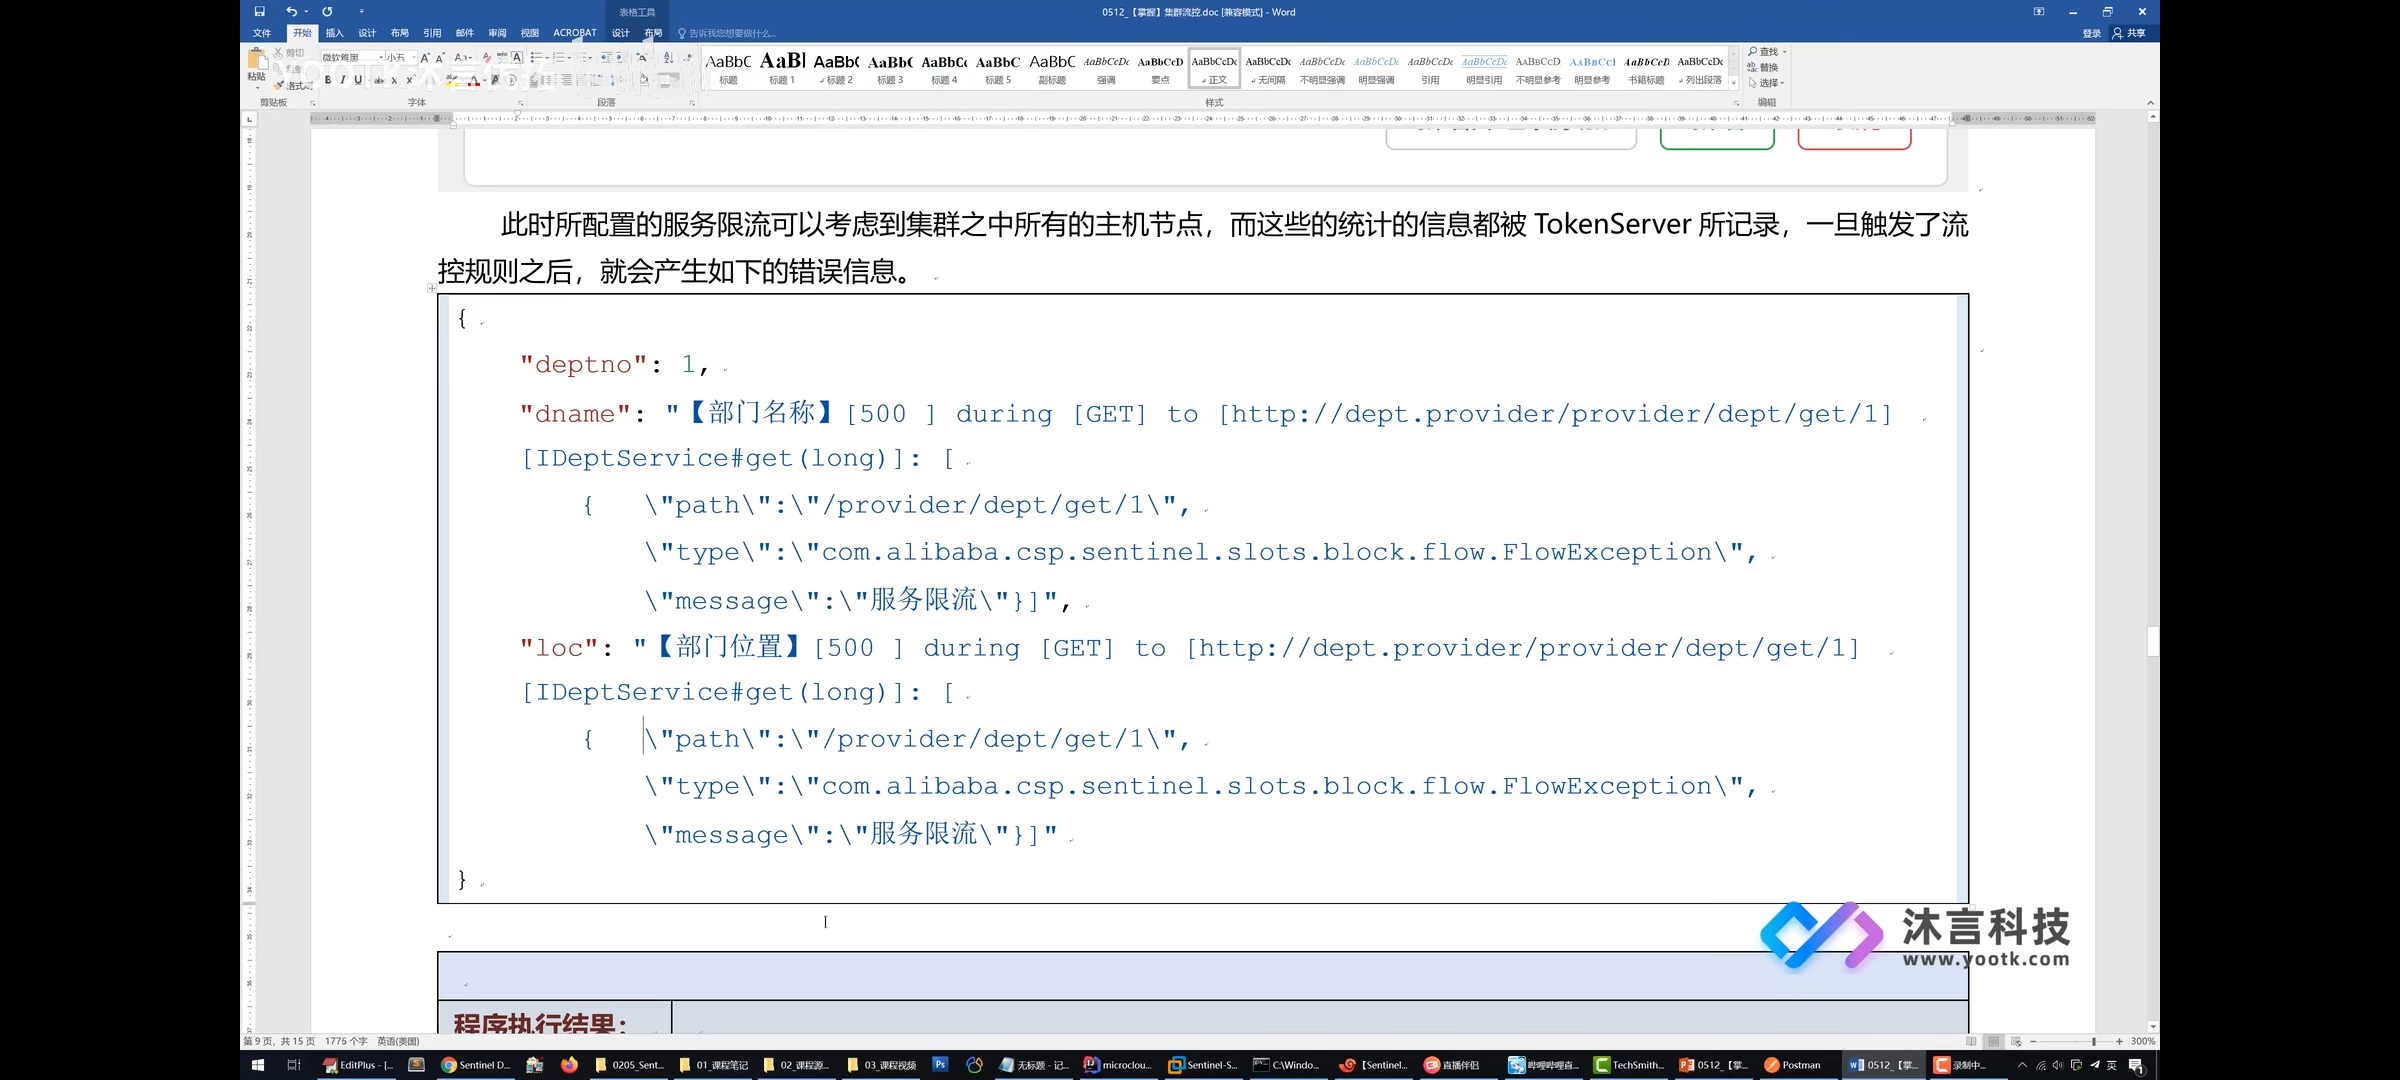The image size is (2400, 1080).
Task: Click the 粘贴 paste button
Action: click(257, 67)
